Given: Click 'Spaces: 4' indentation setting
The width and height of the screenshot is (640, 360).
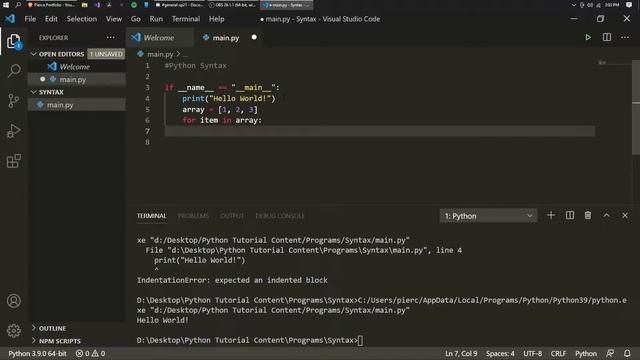Looking at the screenshot, I should pyautogui.click(x=500, y=353).
